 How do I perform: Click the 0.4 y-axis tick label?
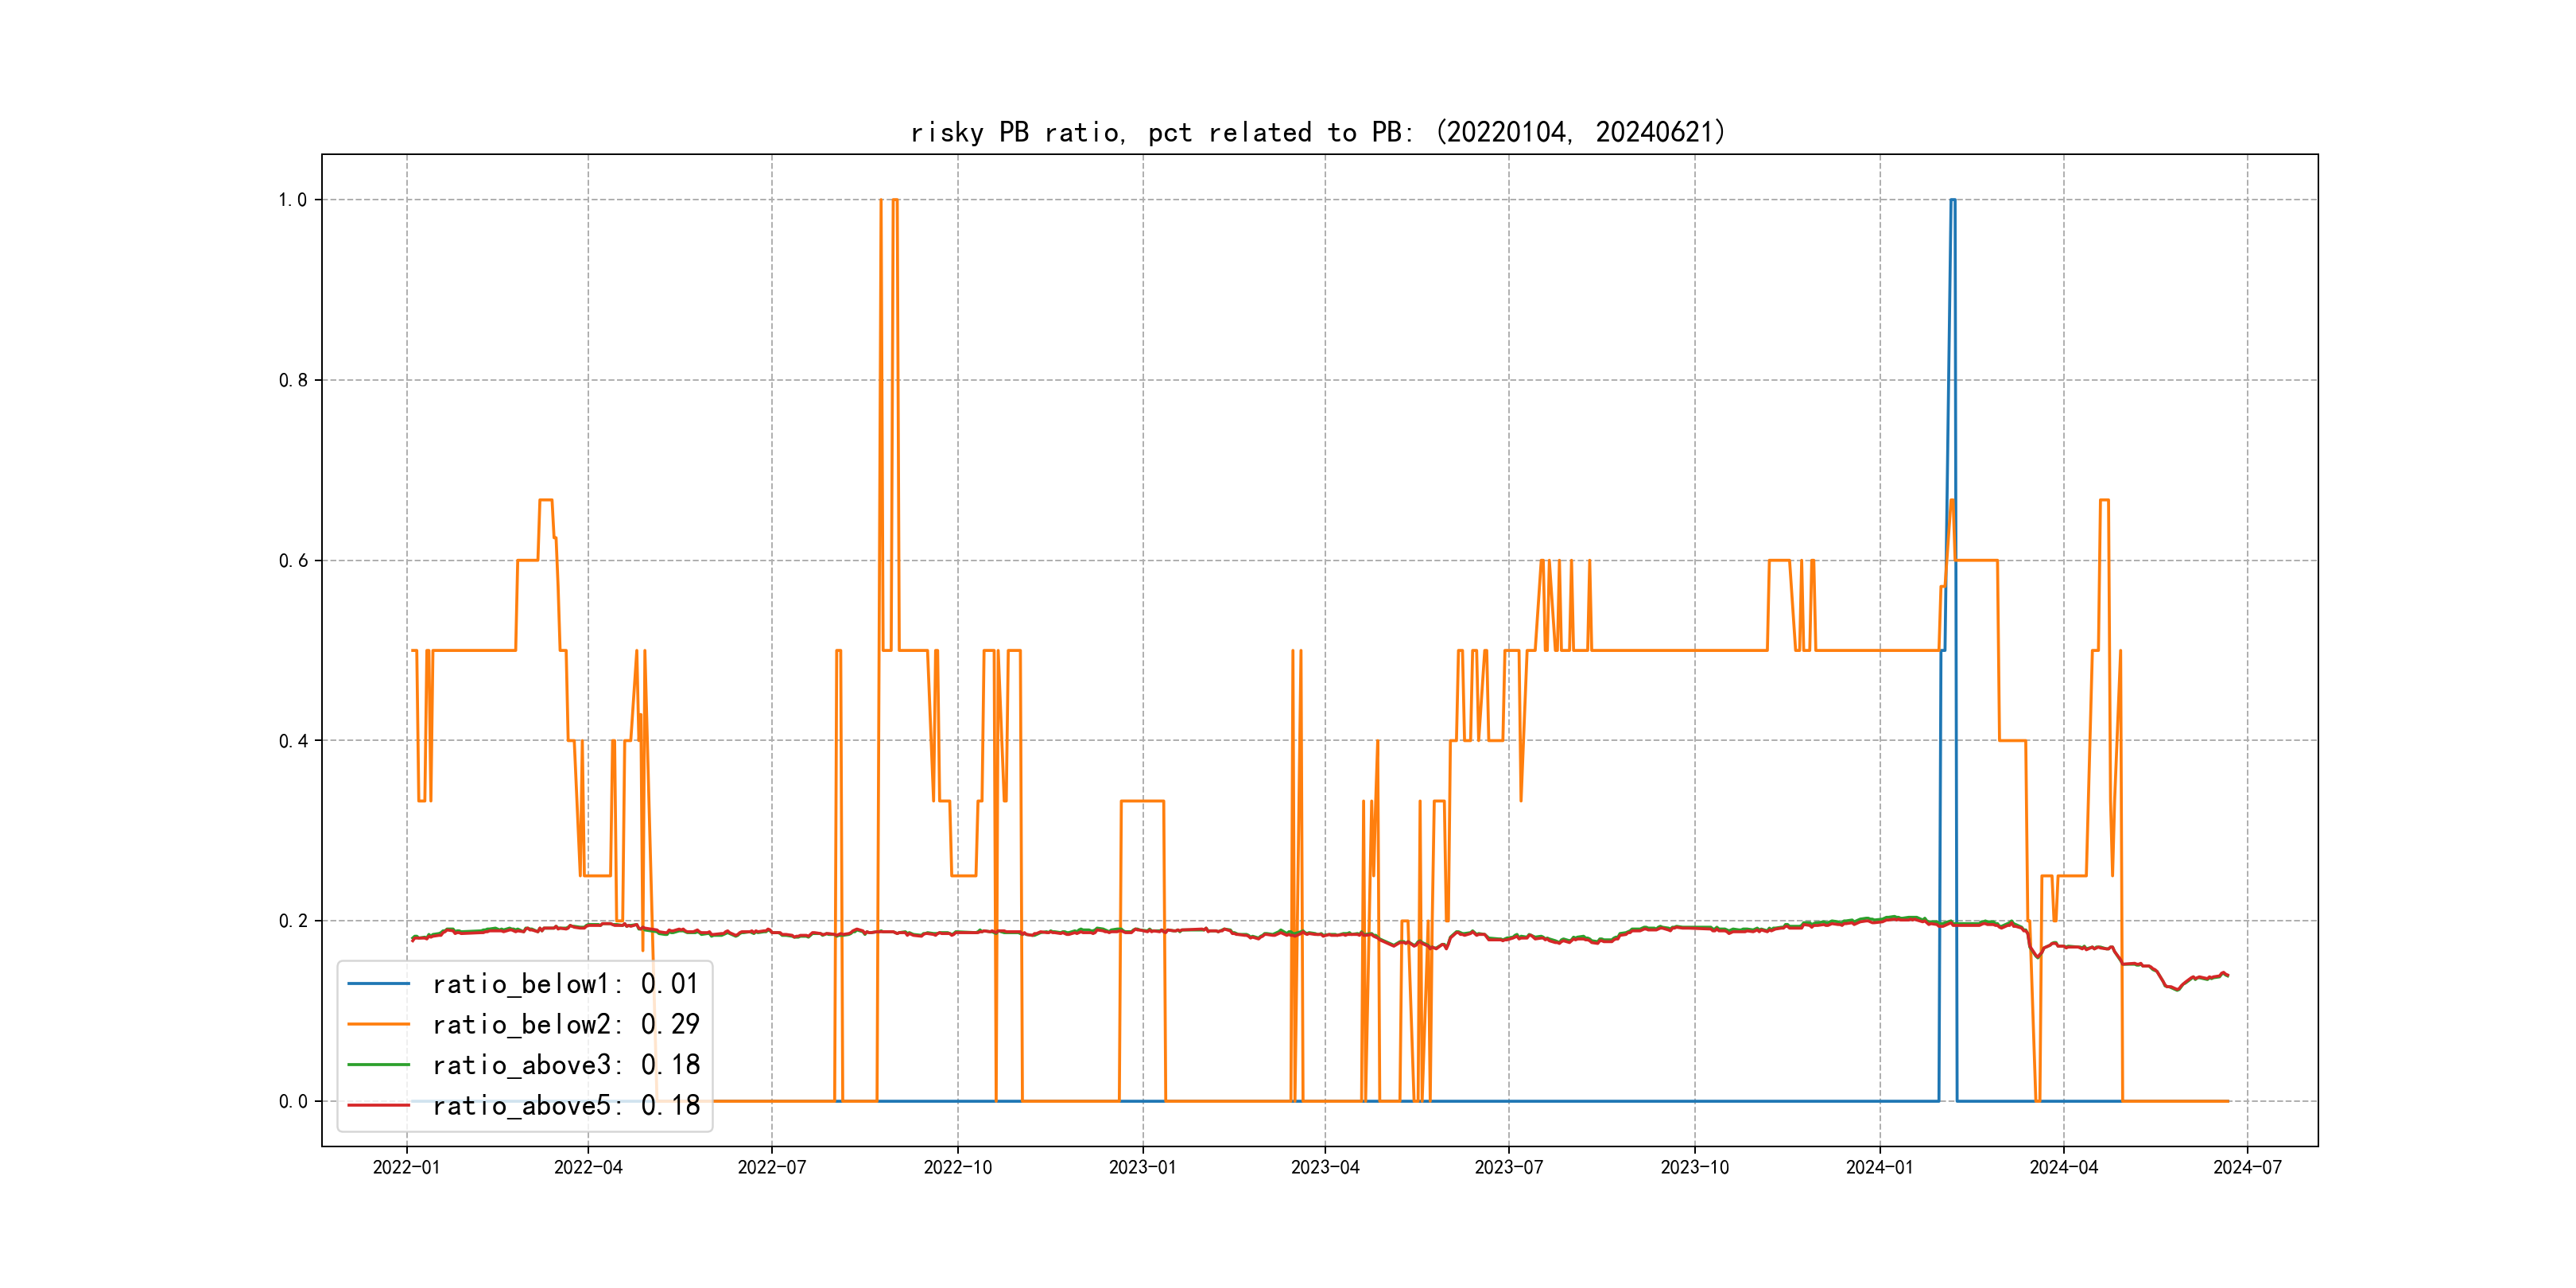coord(293,741)
